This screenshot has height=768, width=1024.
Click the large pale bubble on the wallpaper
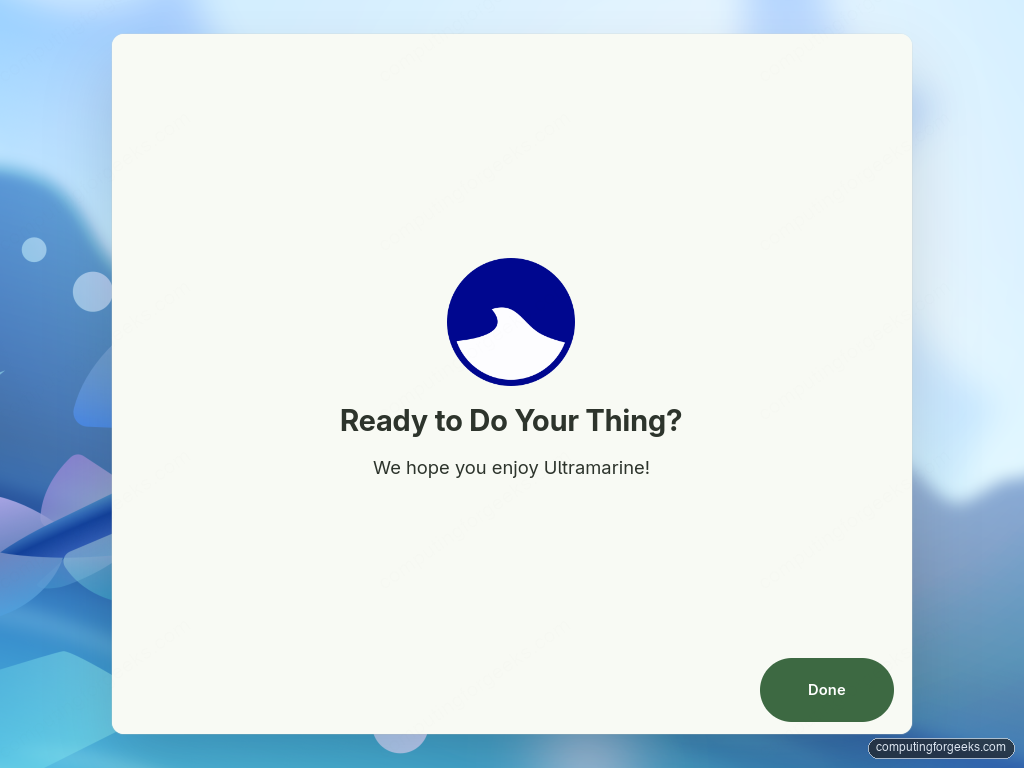tap(92, 291)
